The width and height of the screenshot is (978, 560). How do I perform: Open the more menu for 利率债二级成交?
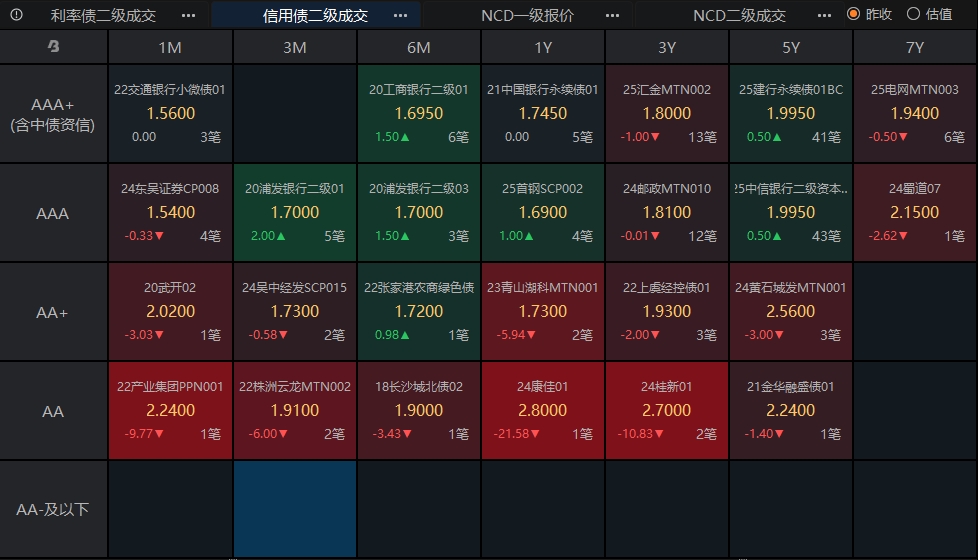(188, 16)
